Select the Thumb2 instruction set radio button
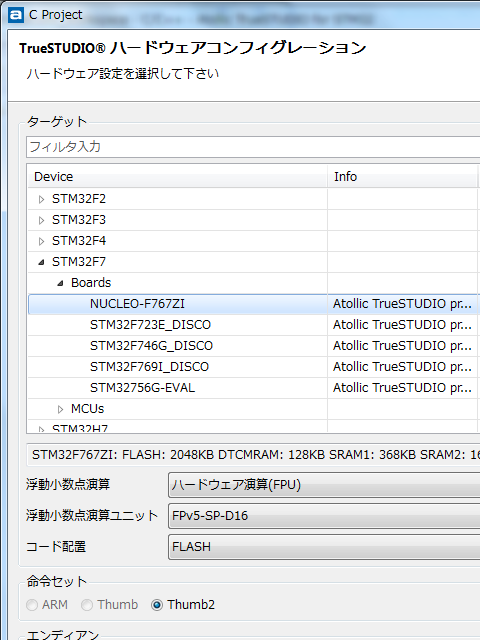The height and width of the screenshot is (640, 480). 157,605
